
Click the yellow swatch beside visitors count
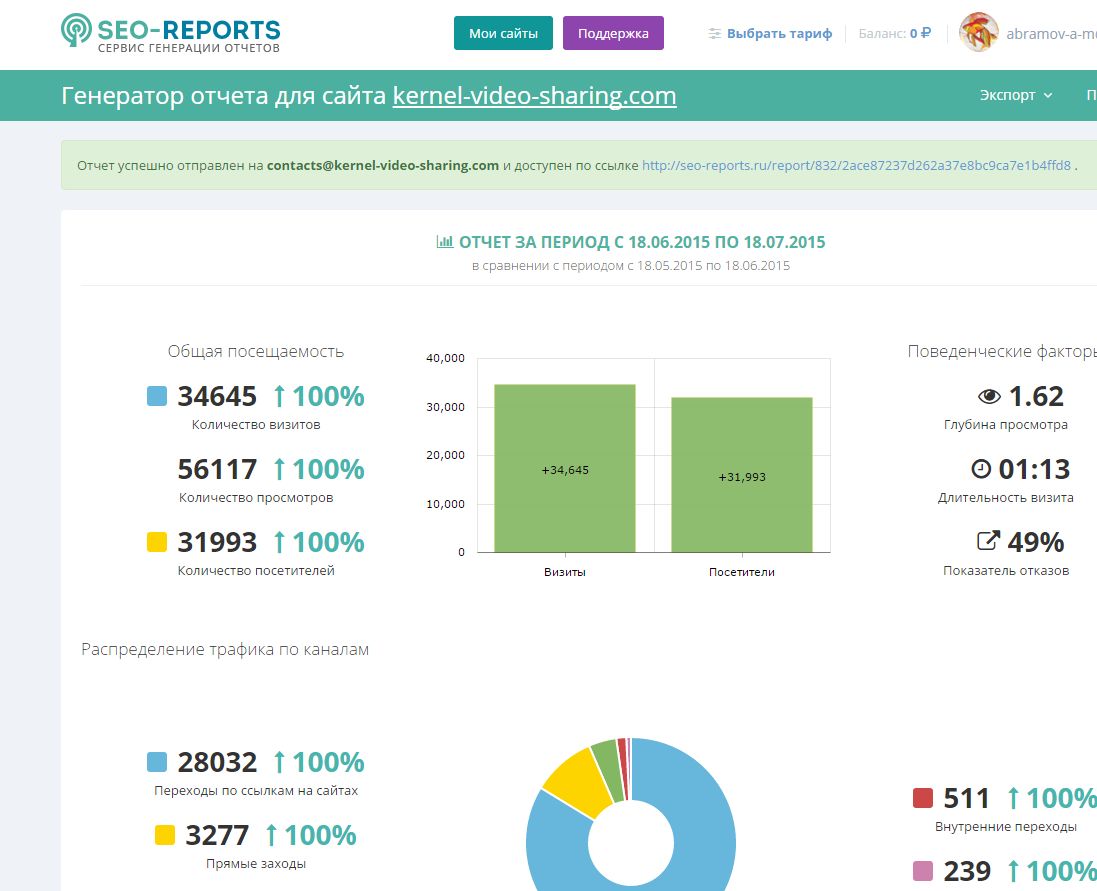point(157,542)
